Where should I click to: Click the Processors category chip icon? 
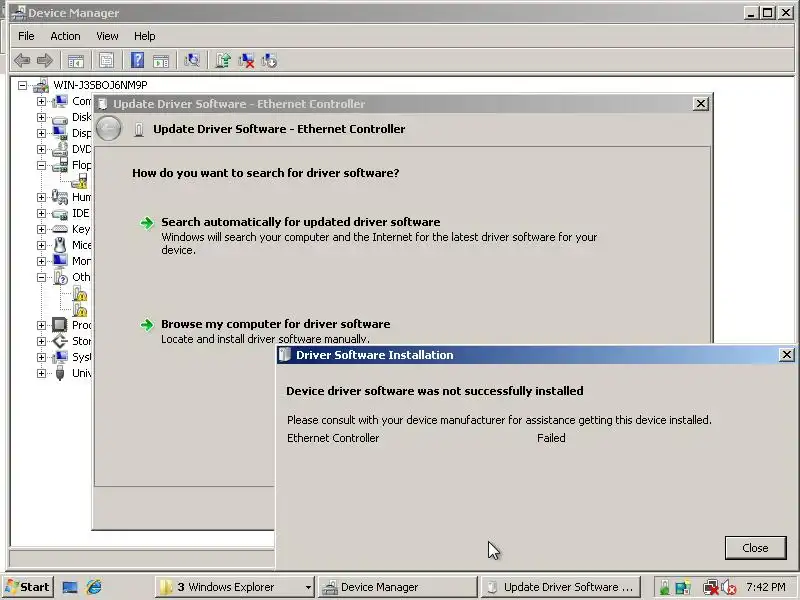(60, 325)
